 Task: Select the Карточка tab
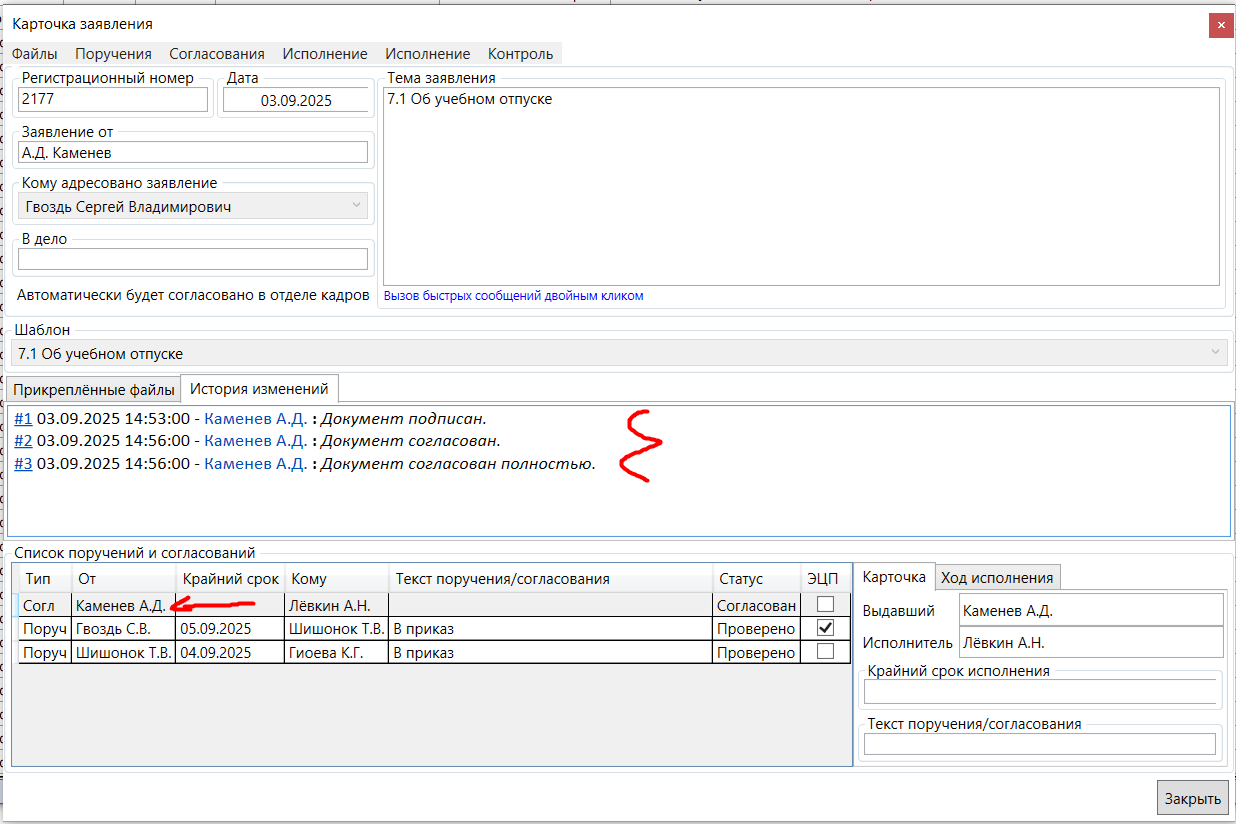point(894,577)
